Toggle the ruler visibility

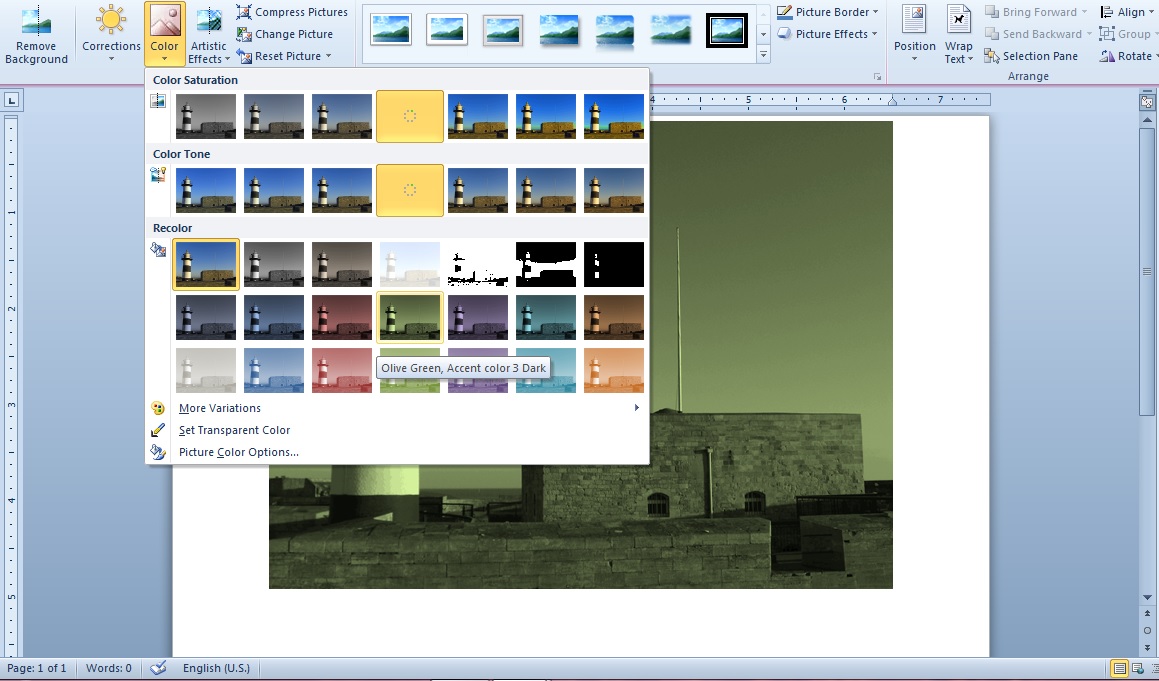[x=1145, y=100]
